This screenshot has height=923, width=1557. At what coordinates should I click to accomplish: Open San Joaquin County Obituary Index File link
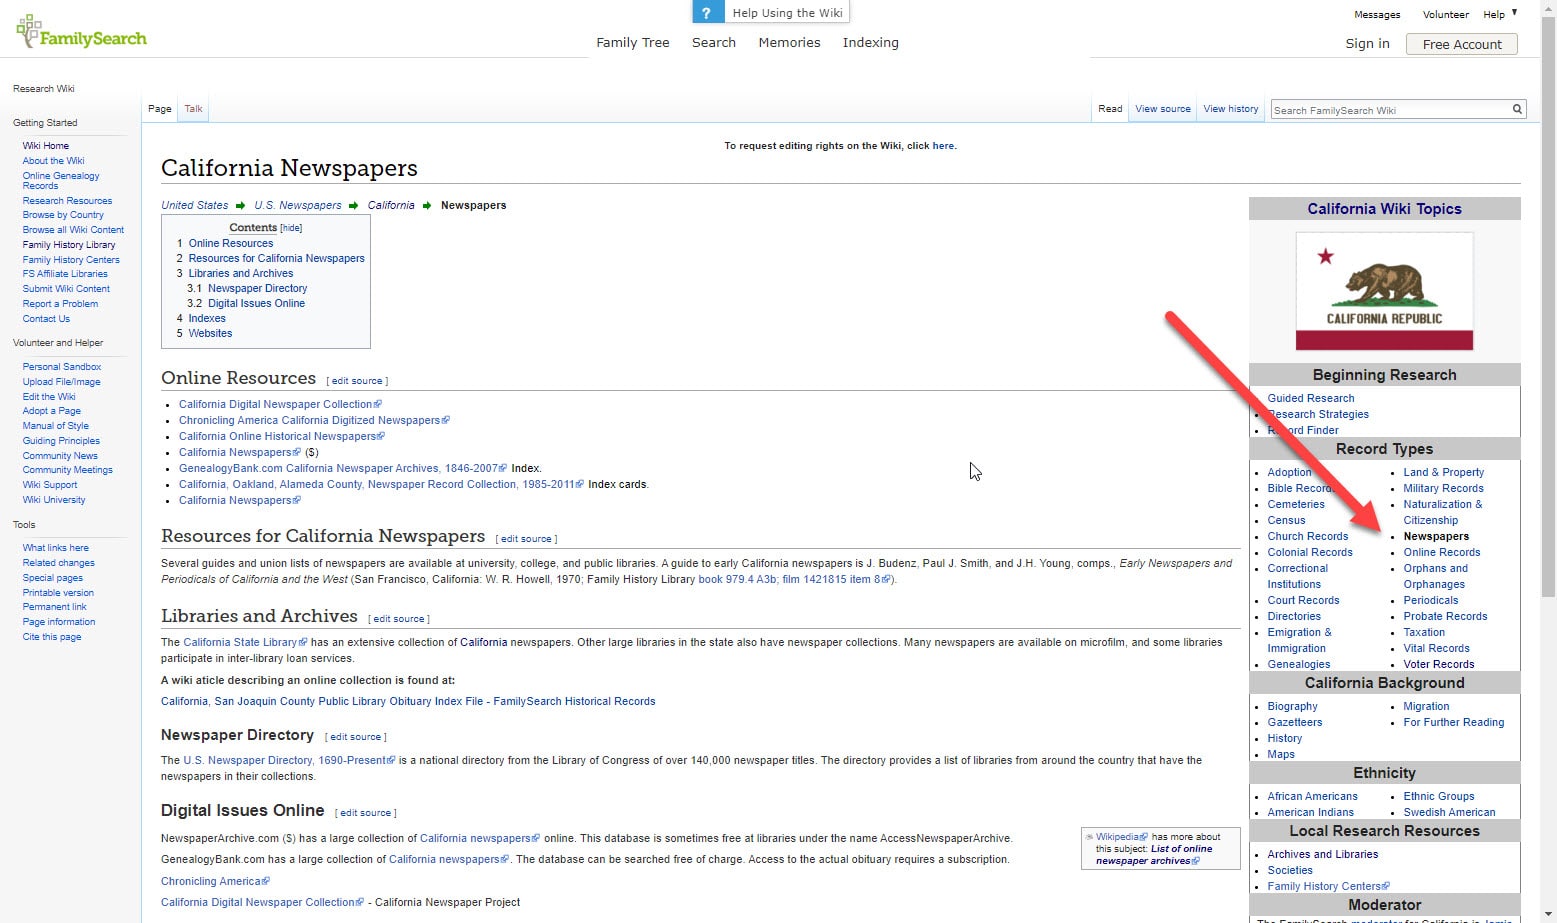tap(408, 701)
